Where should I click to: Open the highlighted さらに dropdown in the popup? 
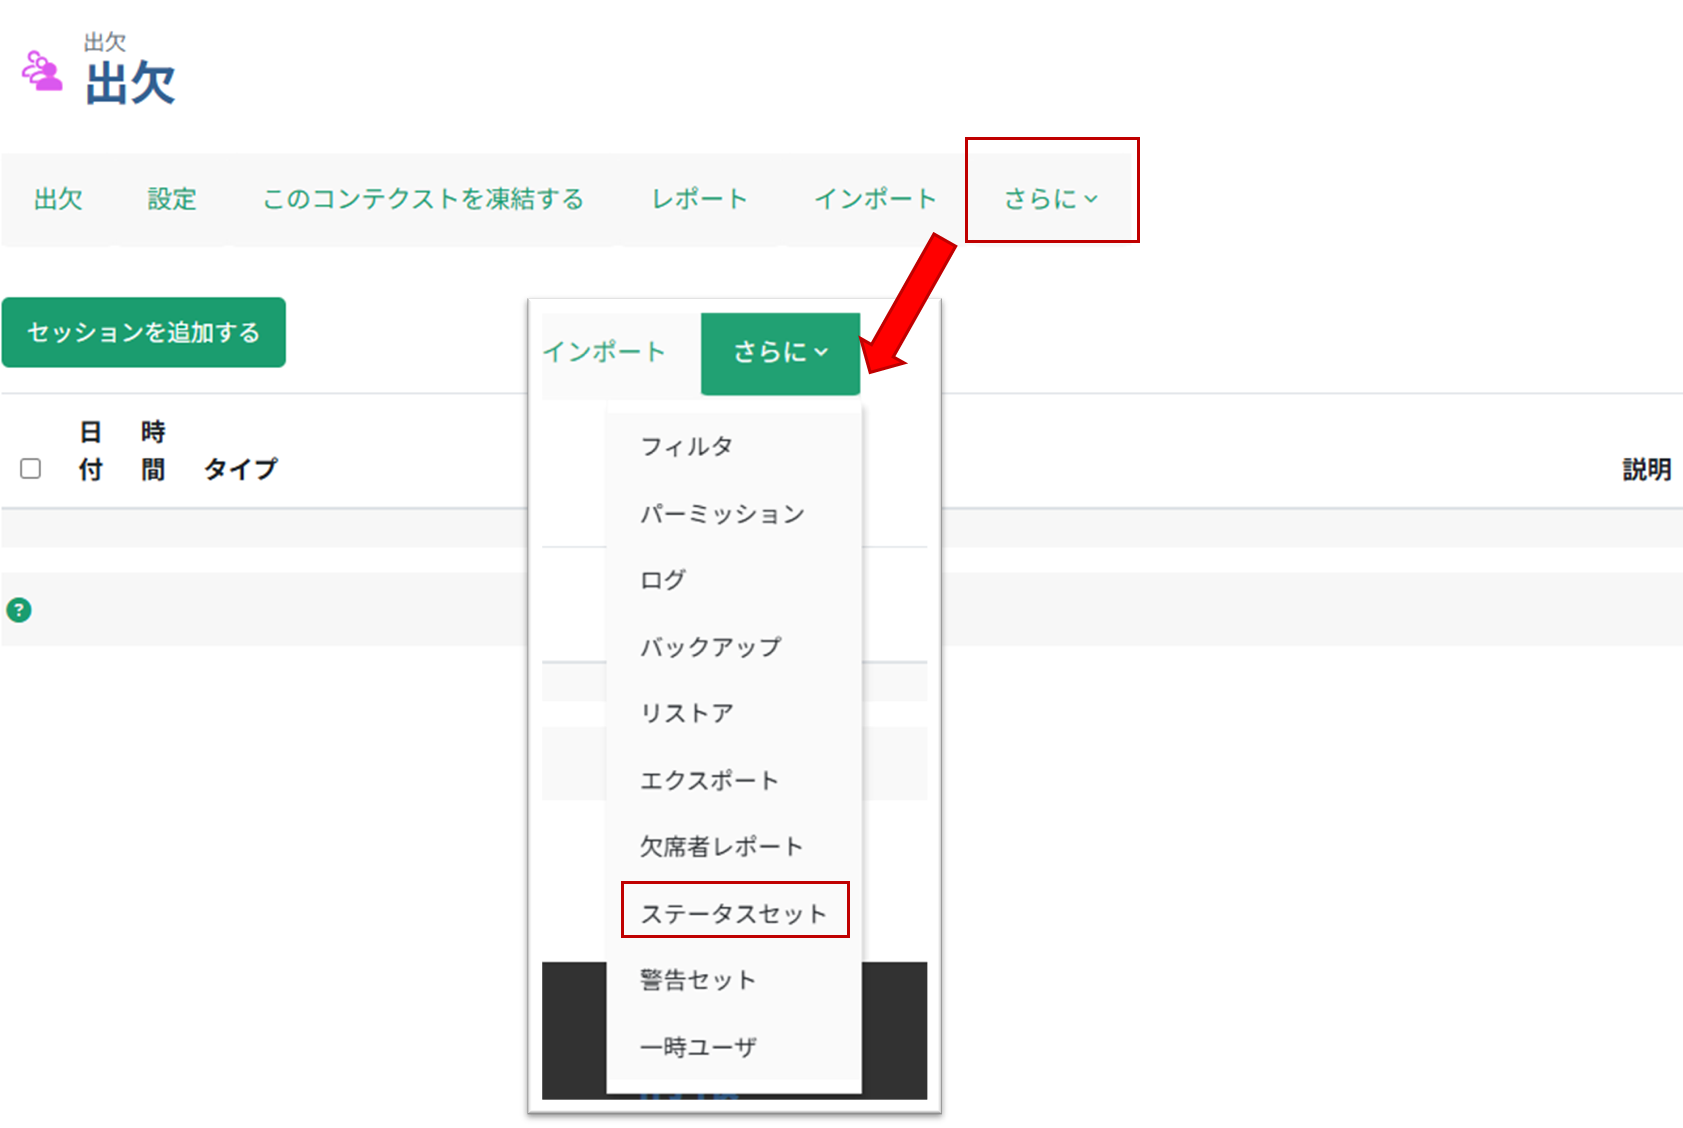tap(780, 352)
